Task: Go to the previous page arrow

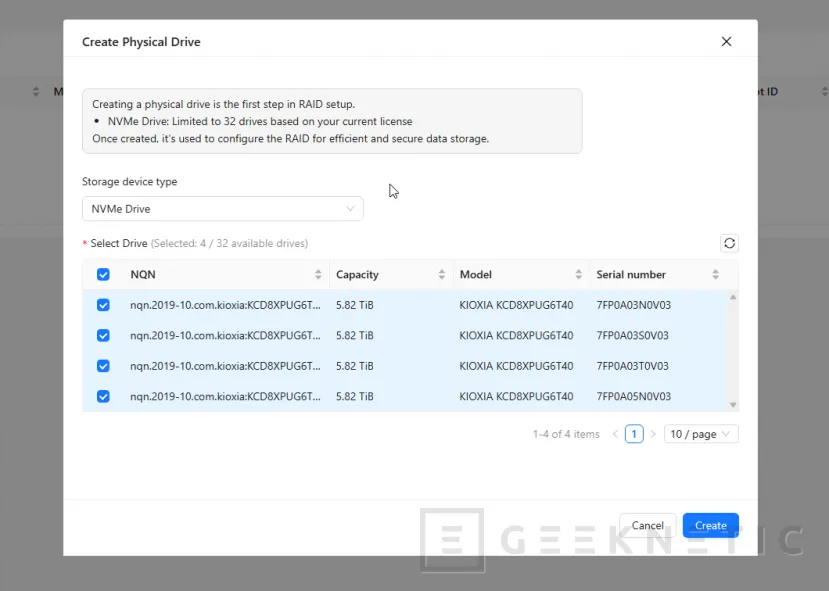Action: coord(615,434)
